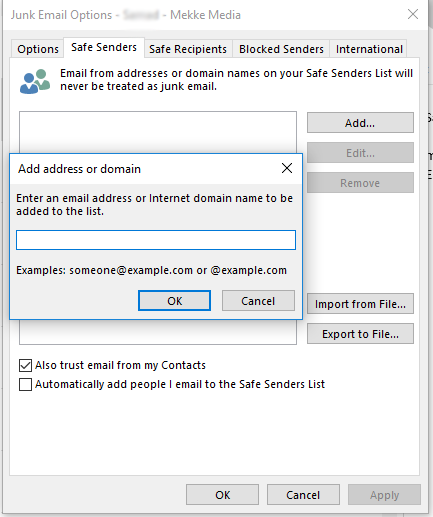This screenshot has height=517, width=433.
Task: Click the Add... button
Action: 360,123
